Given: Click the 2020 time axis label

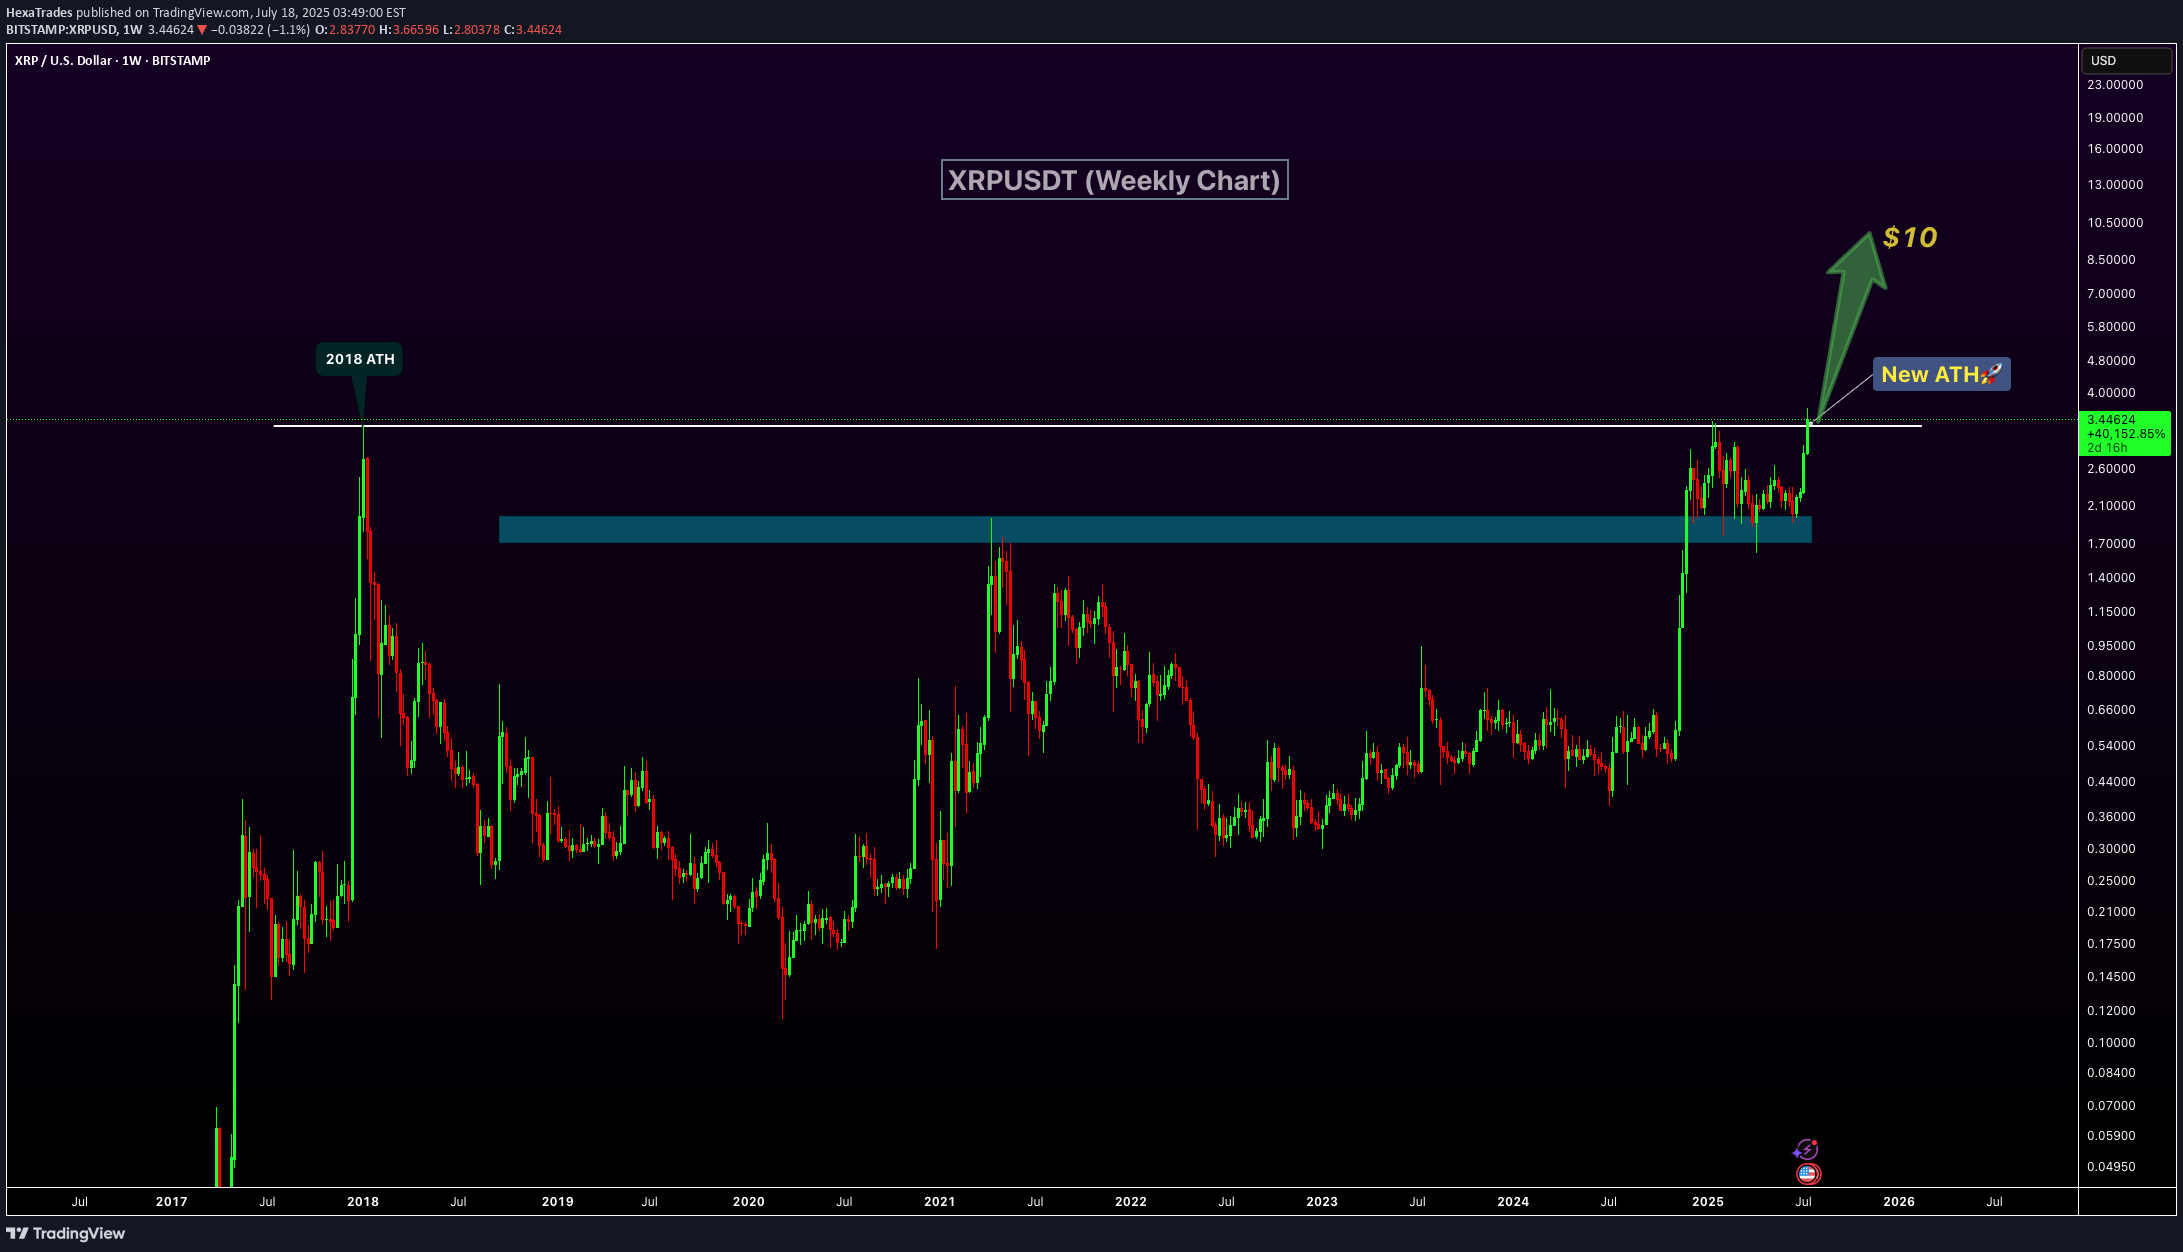Looking at the screenshot, I should [748, 1202].
